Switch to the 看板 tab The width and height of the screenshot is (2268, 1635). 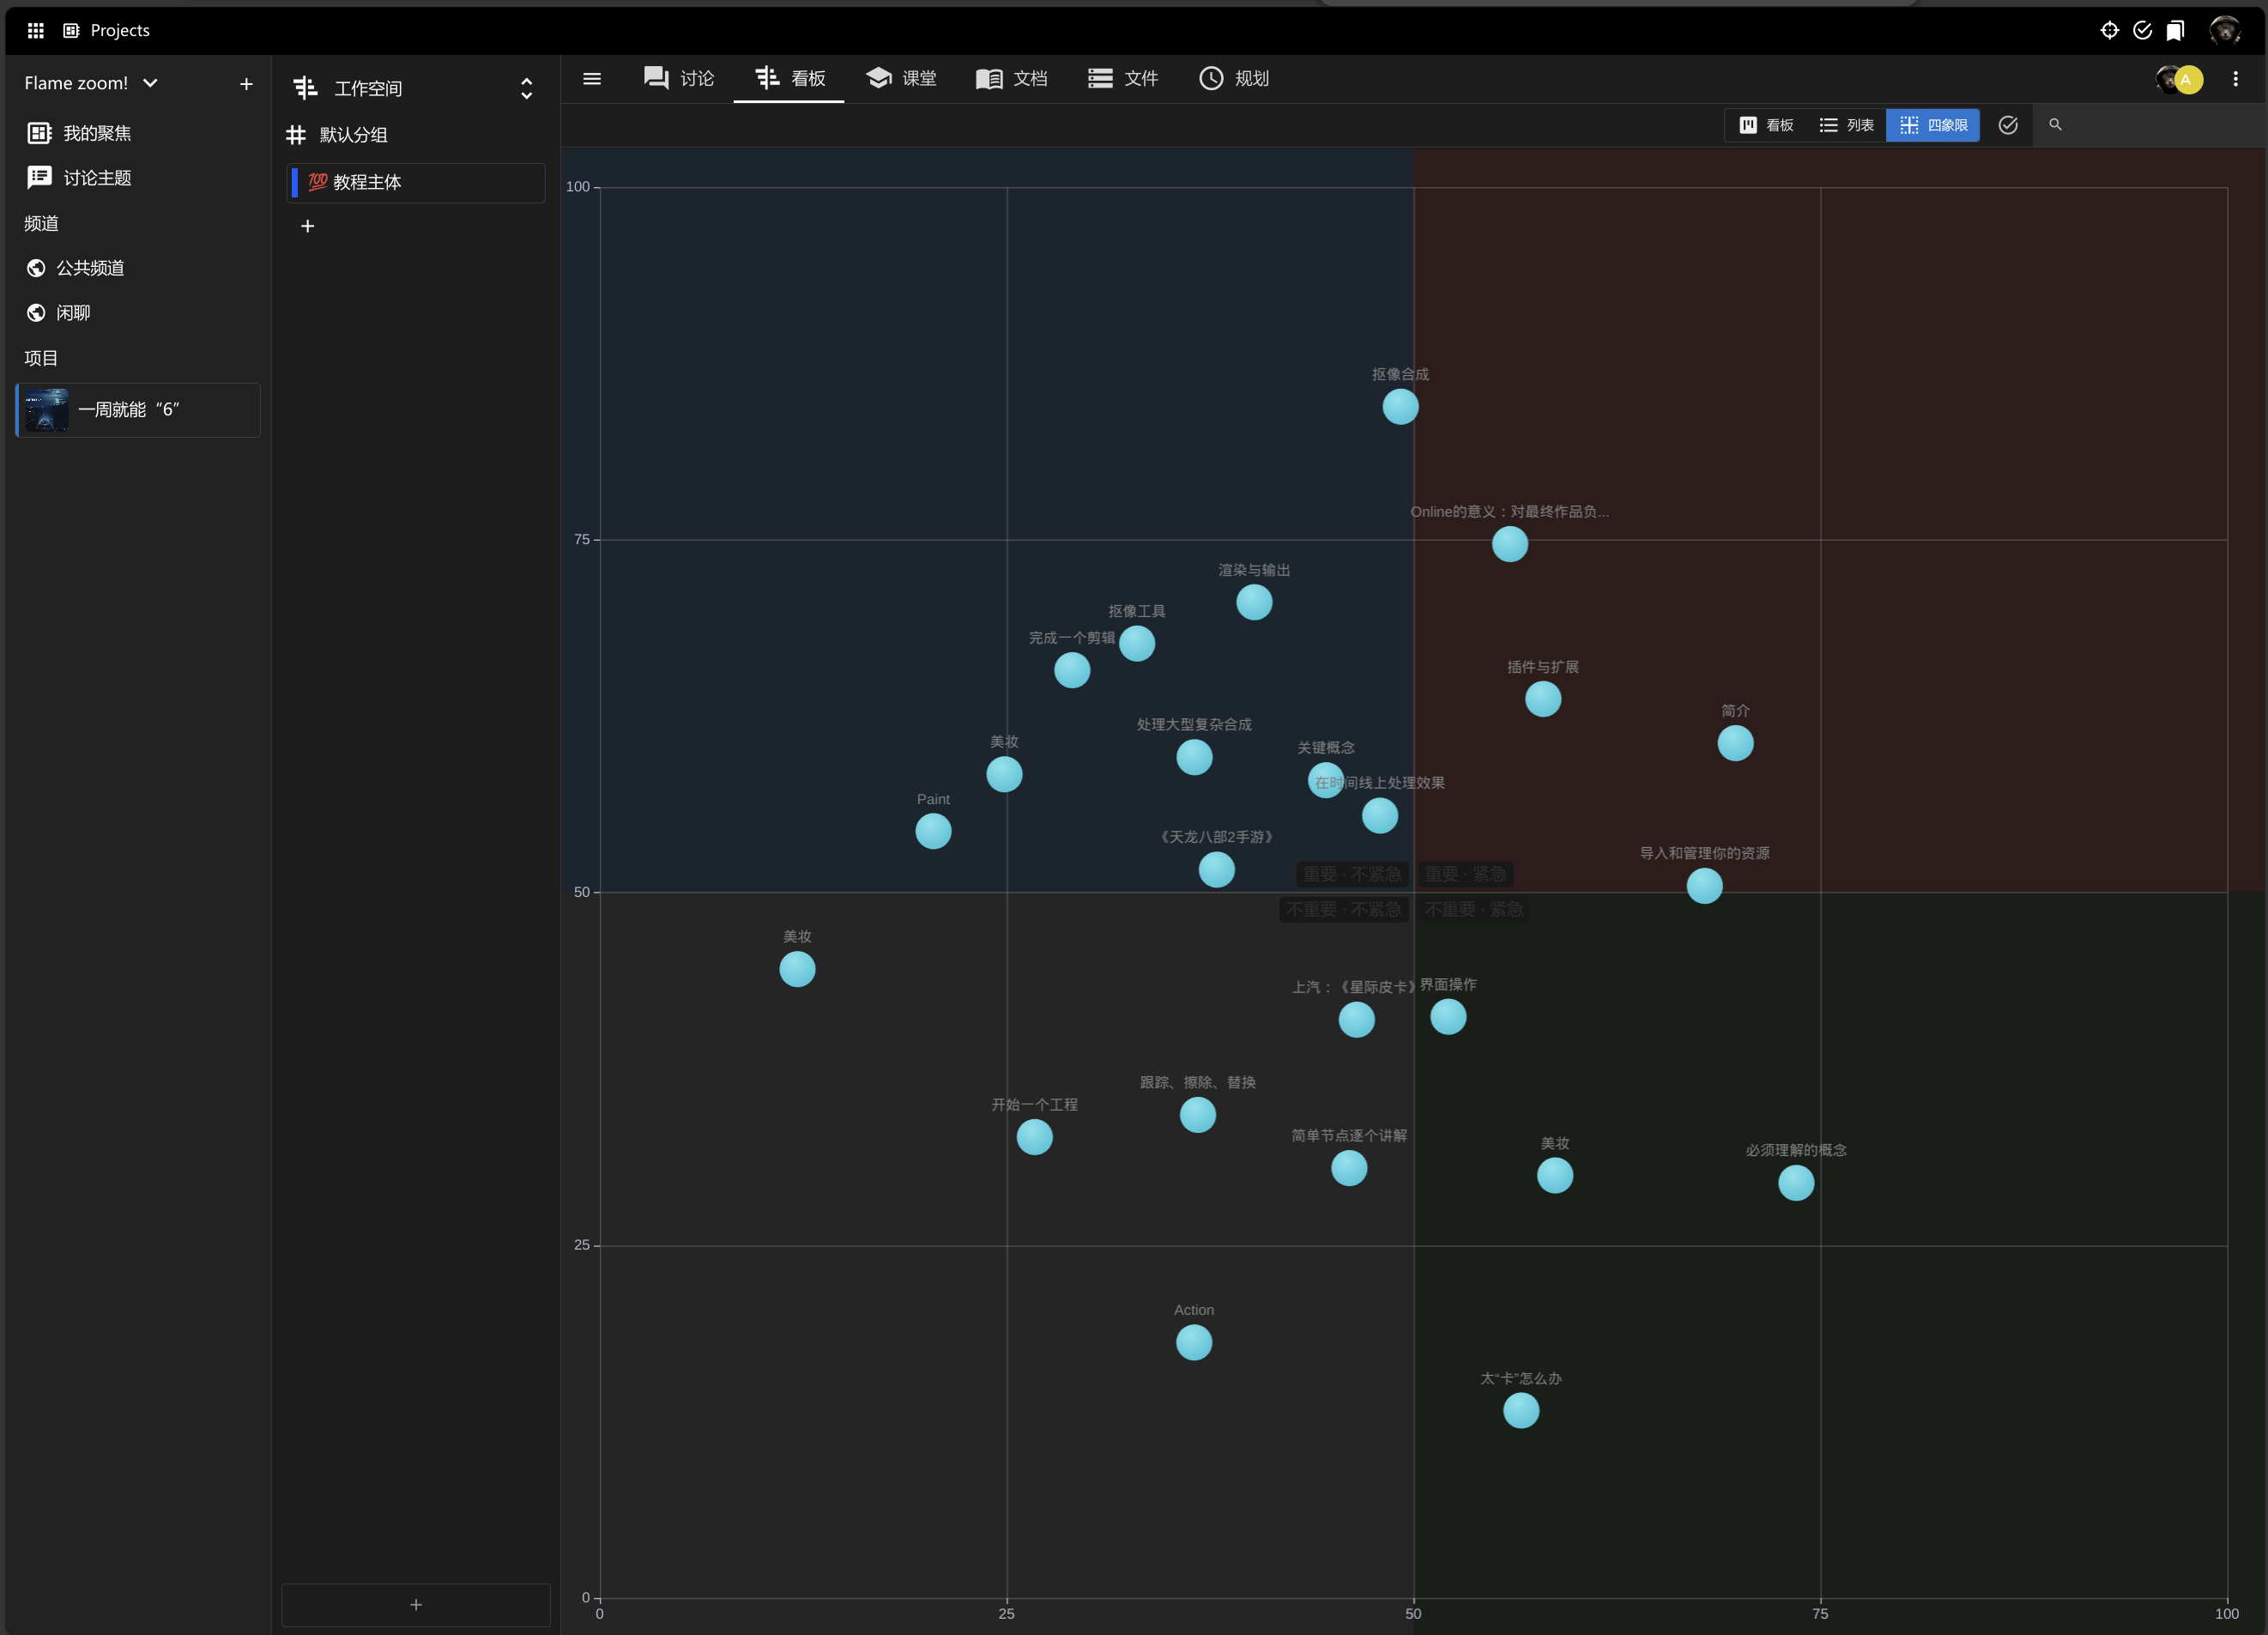[x=790, y=78]
